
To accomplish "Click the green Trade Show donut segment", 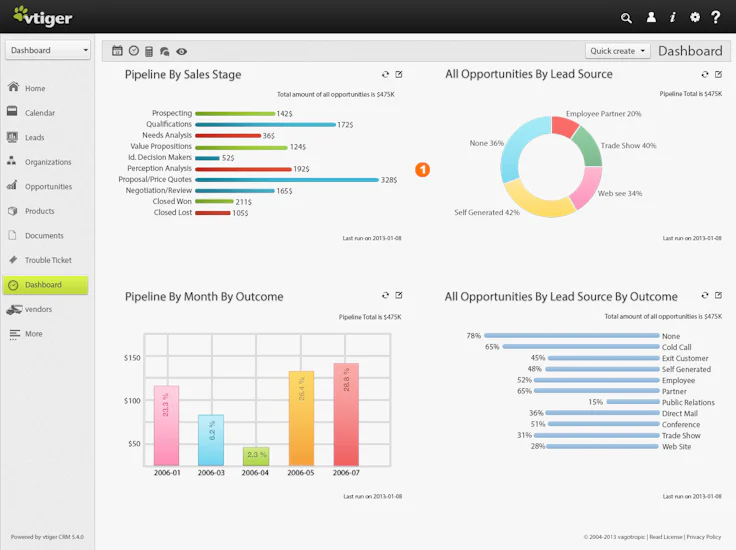I will point(590,146).
